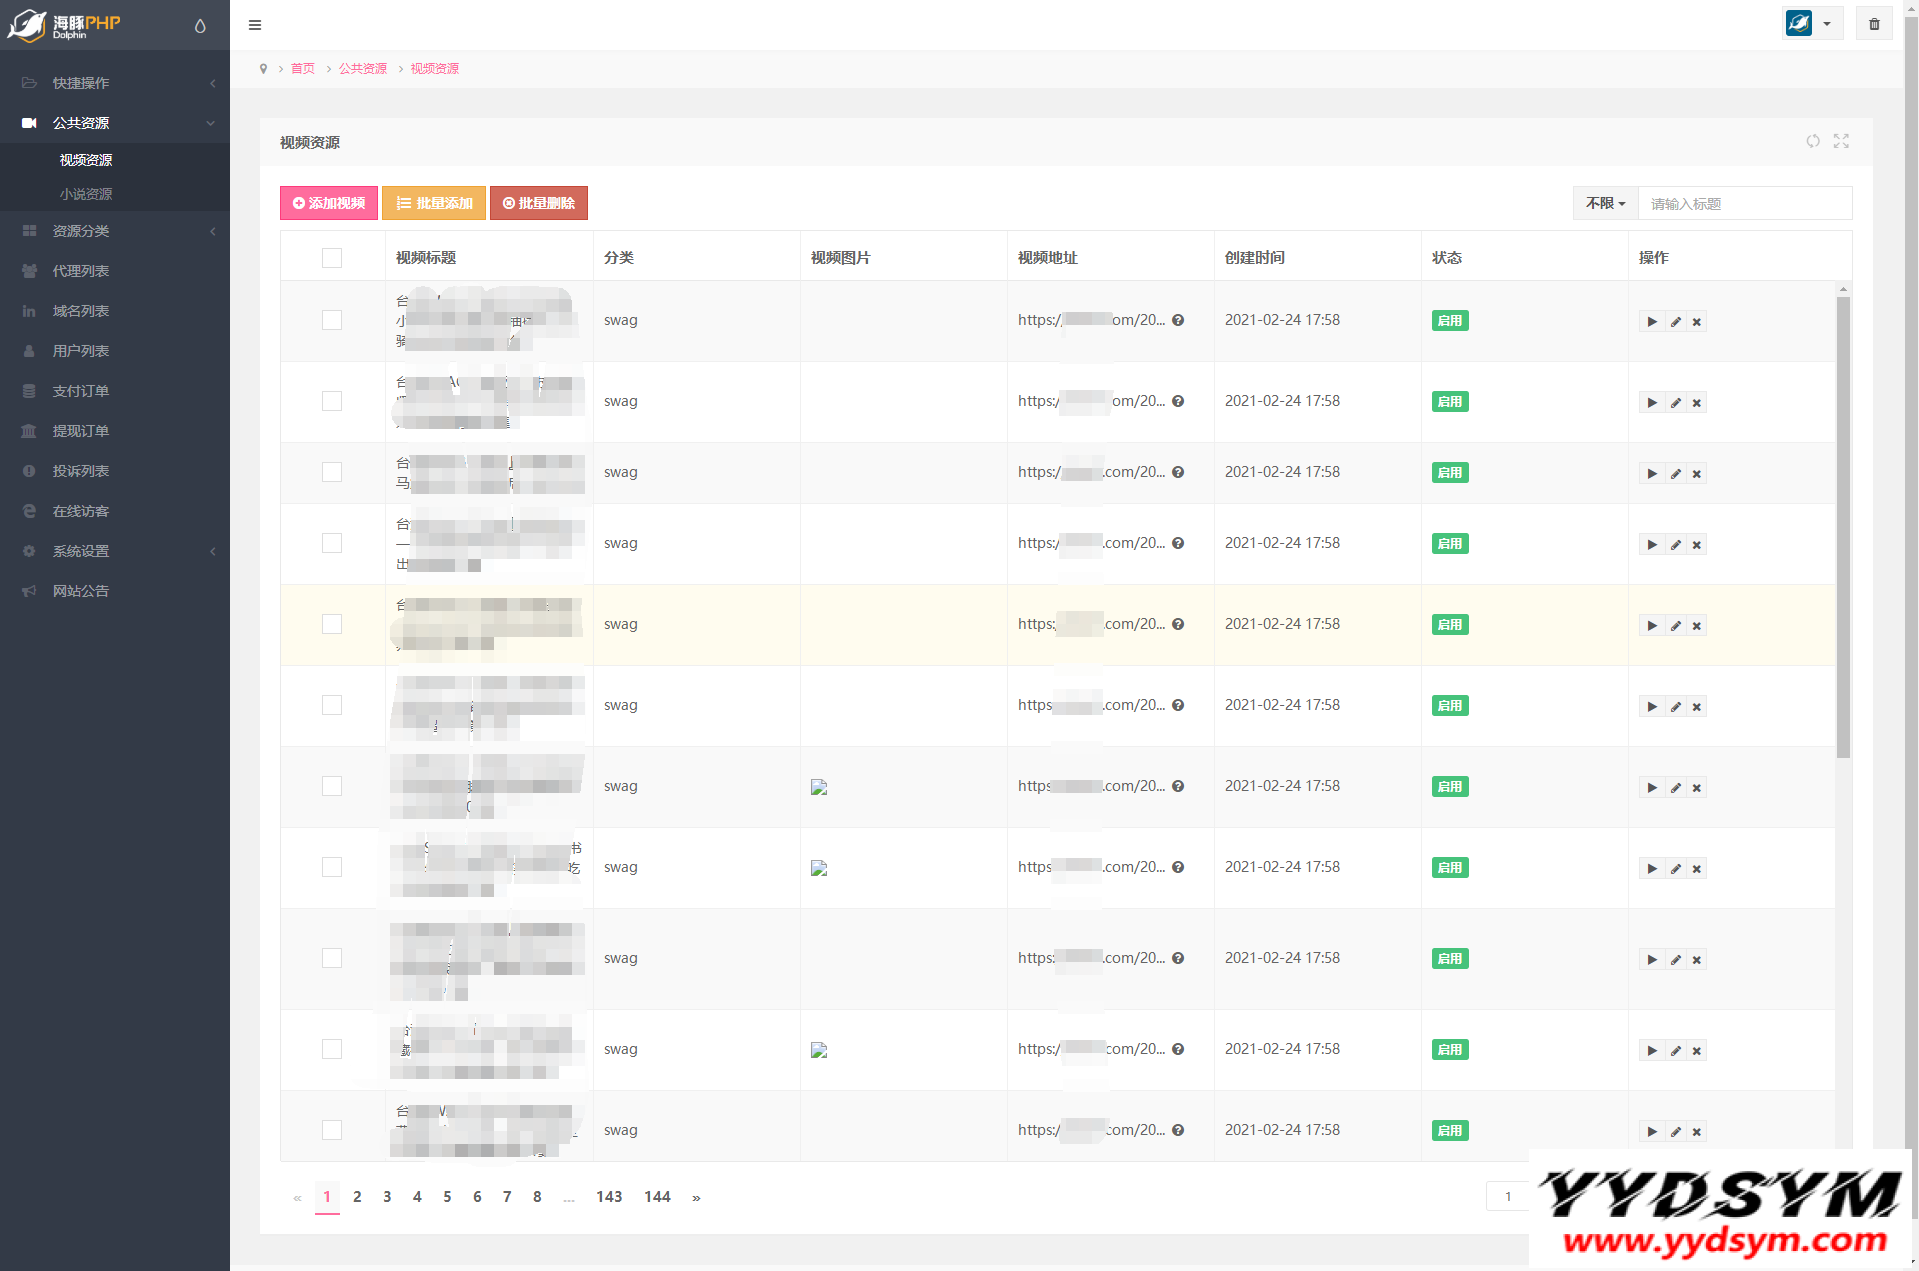Toggle the sidebar with the hamburger icon
The image size is (1919, 1271).
(255, 25)
